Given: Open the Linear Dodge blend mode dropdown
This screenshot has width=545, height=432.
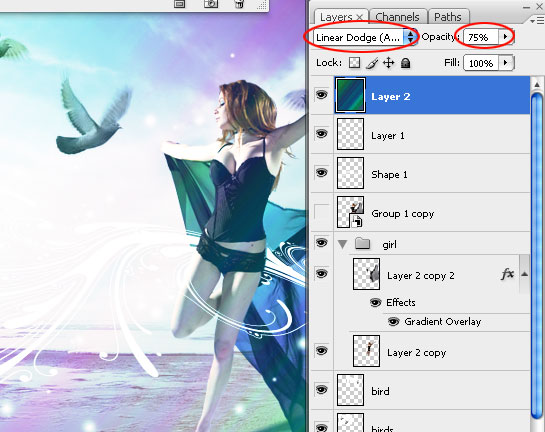Looking at the screenshot, I should (x=365, y=37).
